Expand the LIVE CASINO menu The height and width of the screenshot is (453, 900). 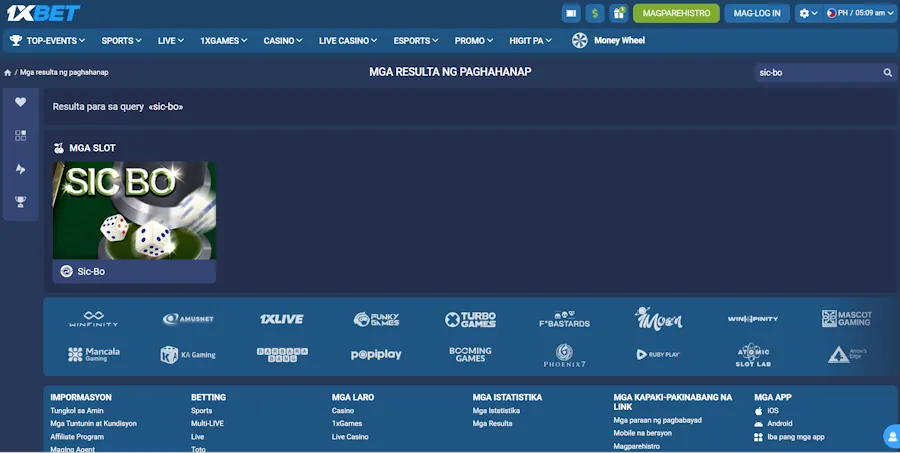coord(348,41)
